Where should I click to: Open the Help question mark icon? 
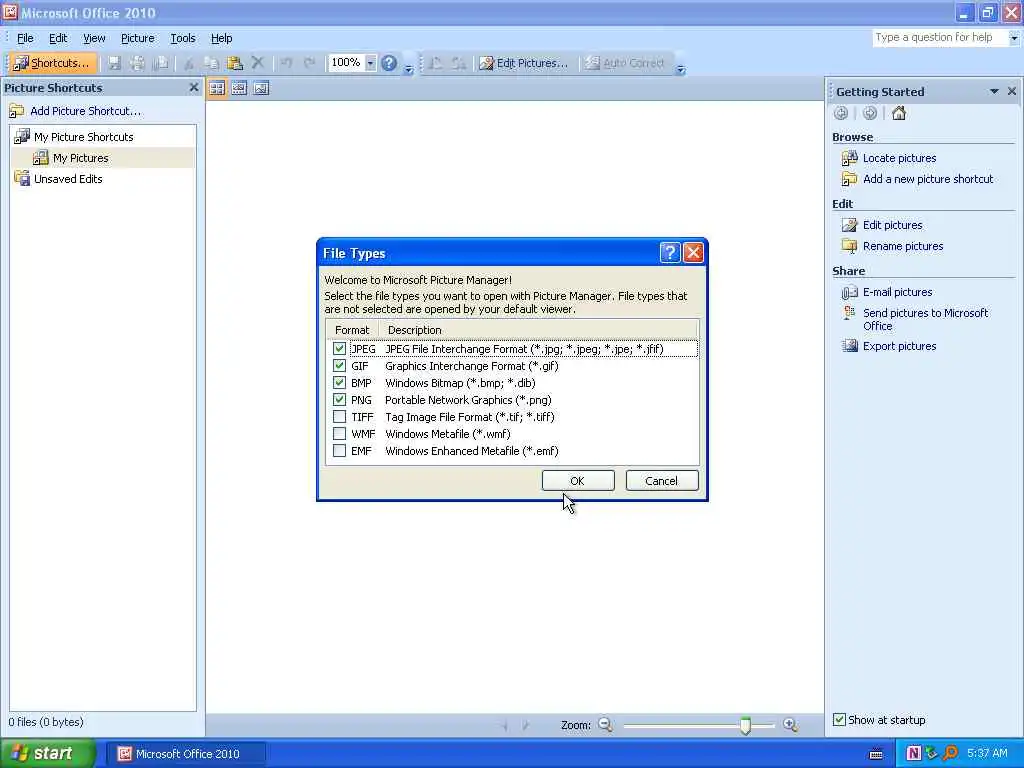pos(389,63)
